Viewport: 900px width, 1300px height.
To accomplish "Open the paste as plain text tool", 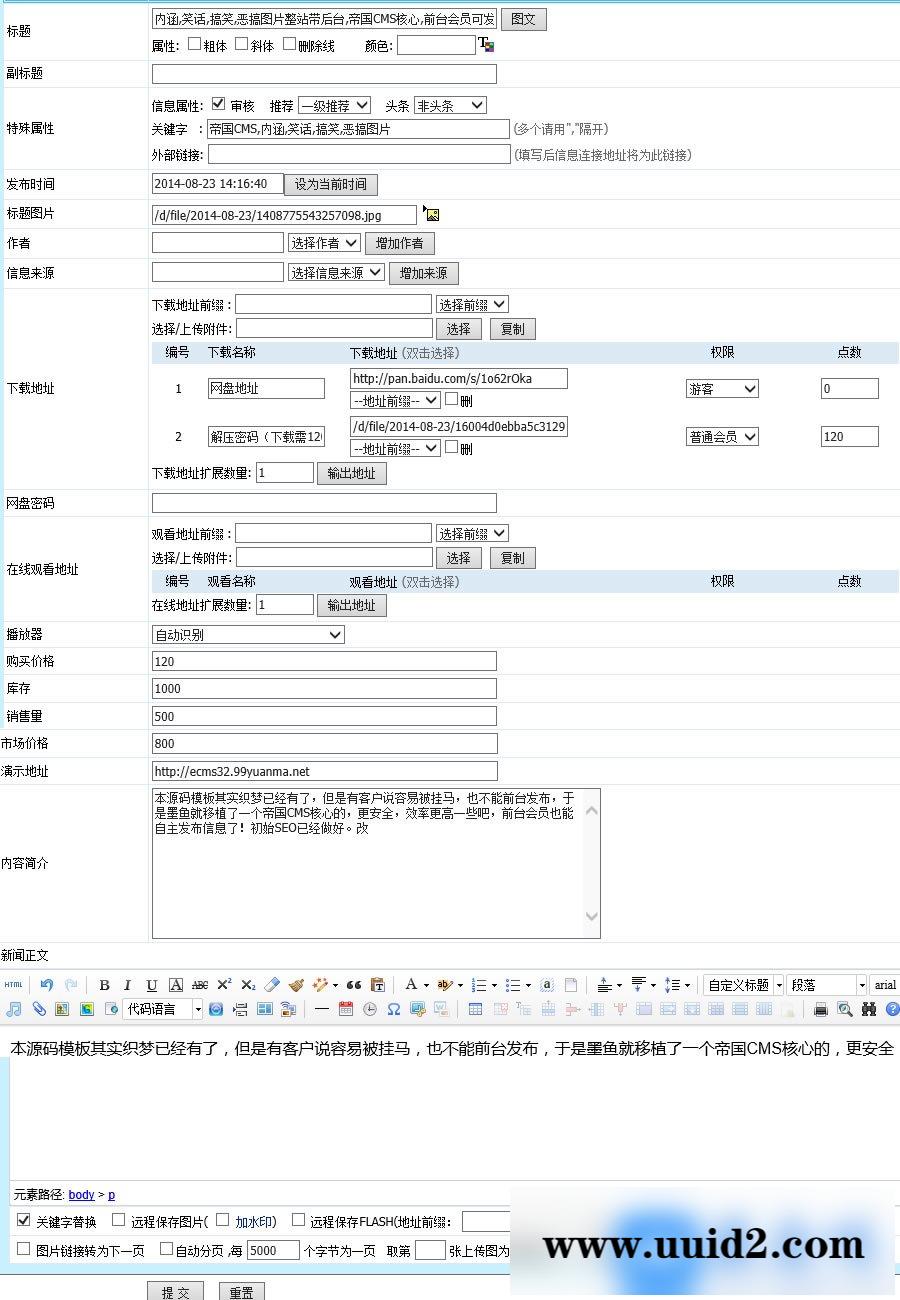I will coord(377,985).
